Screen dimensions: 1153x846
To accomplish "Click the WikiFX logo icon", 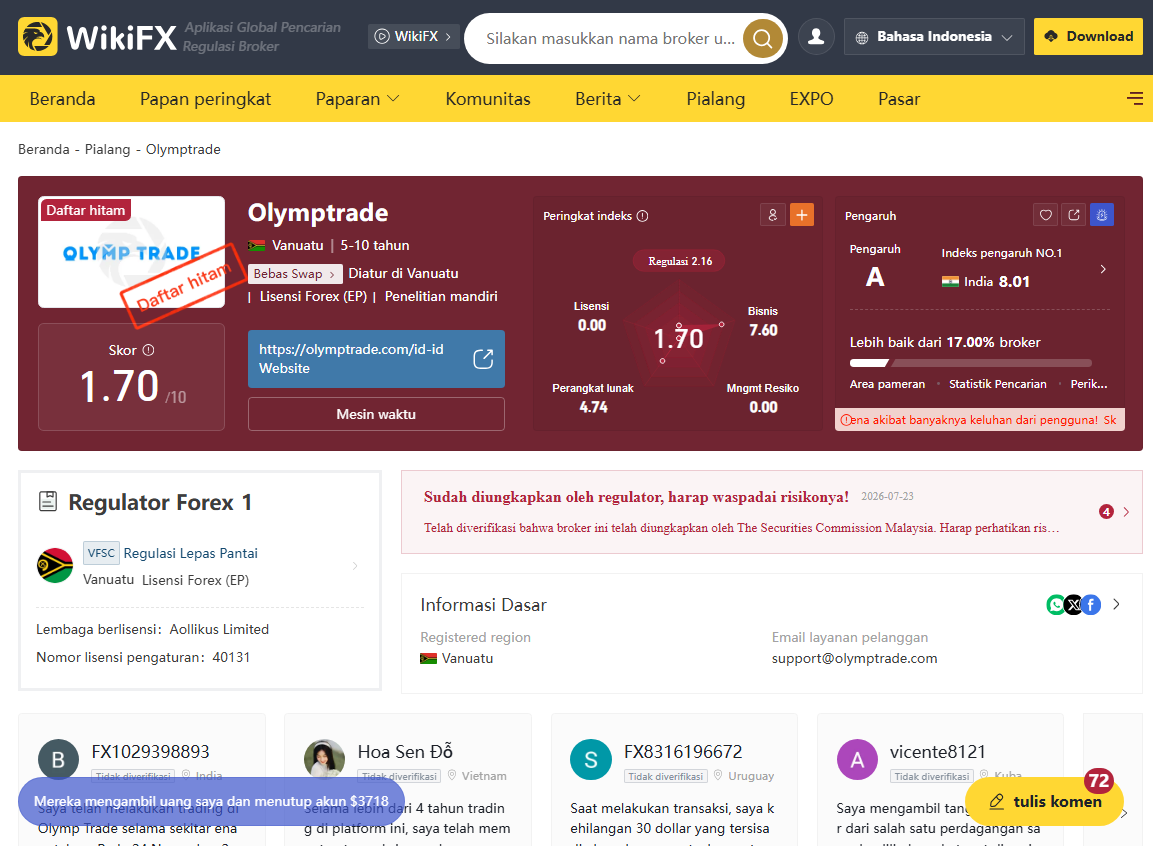I will 38,37.
